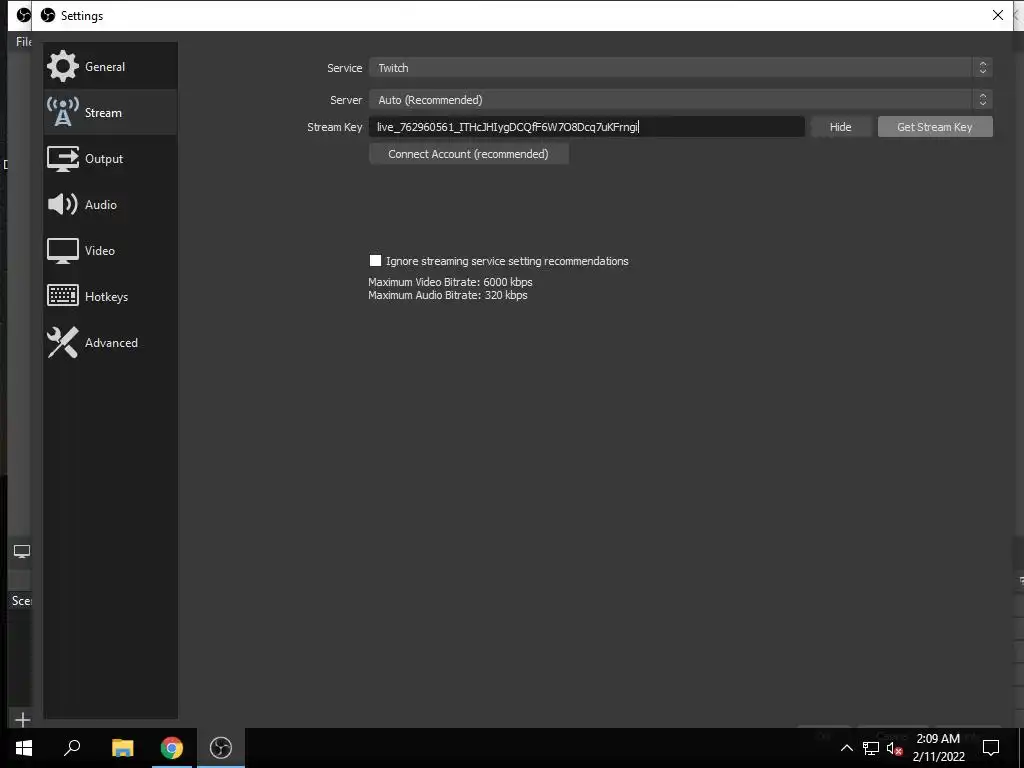Close the Settings window
This screenshot has height=768, width=1024.
point(997,15)
